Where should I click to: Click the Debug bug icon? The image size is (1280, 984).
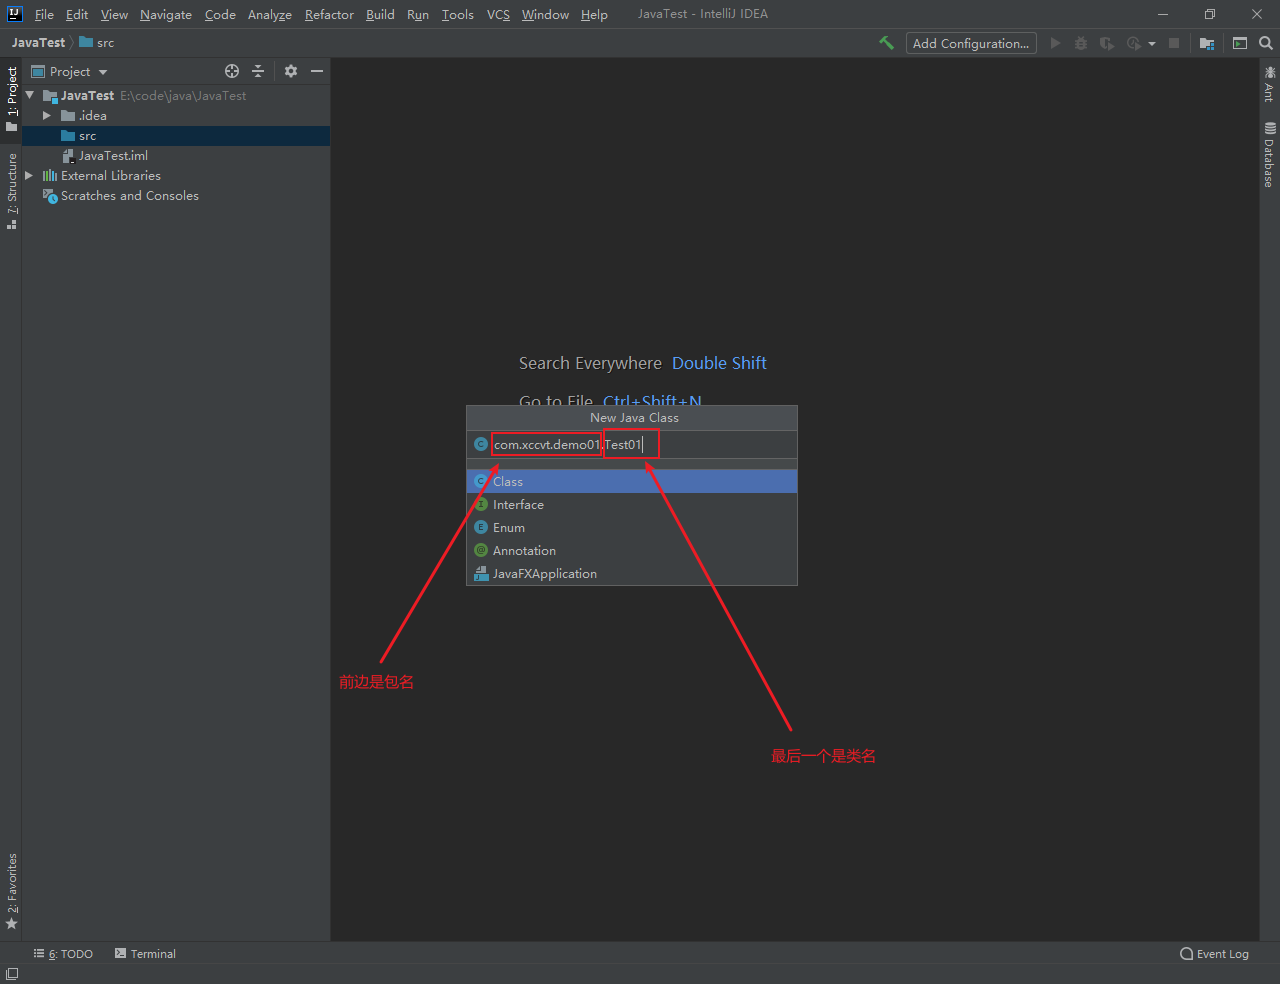click(x=1081, y=43)
